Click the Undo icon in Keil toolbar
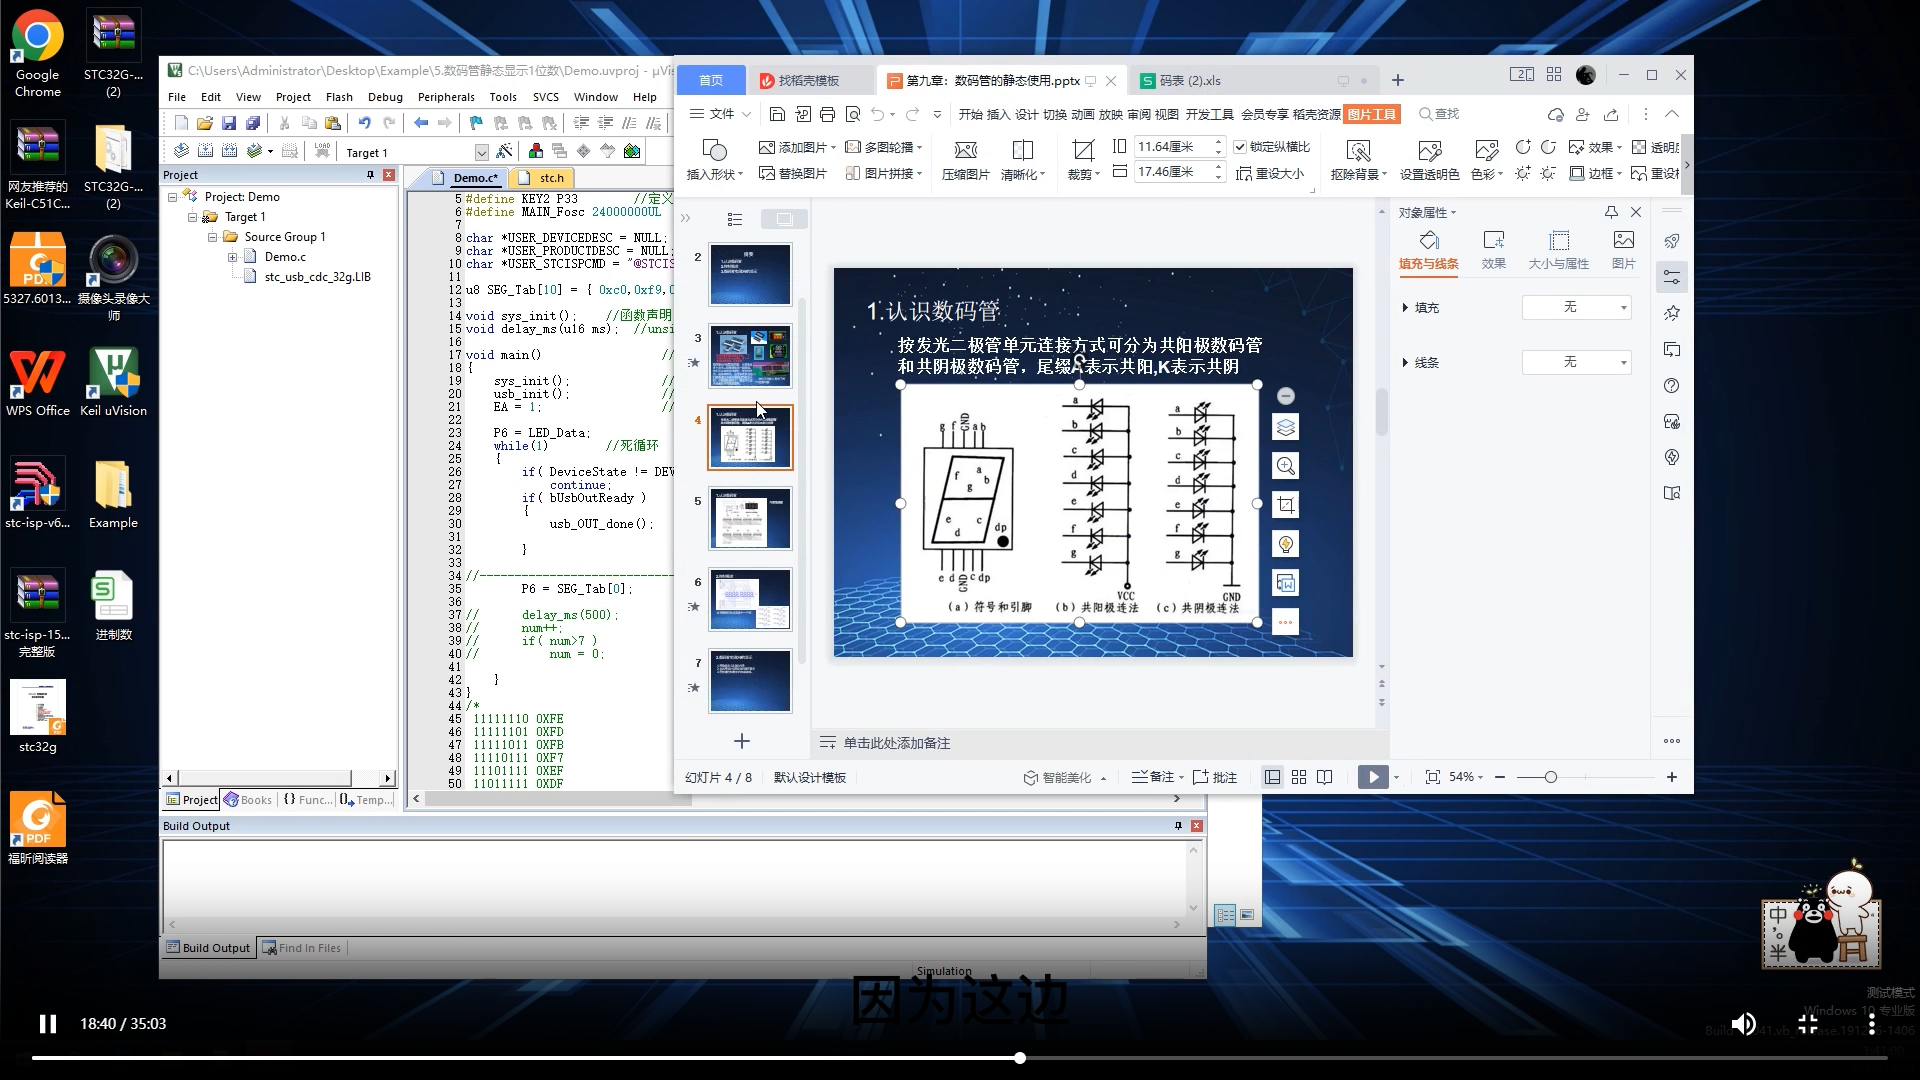 [364, 123]
